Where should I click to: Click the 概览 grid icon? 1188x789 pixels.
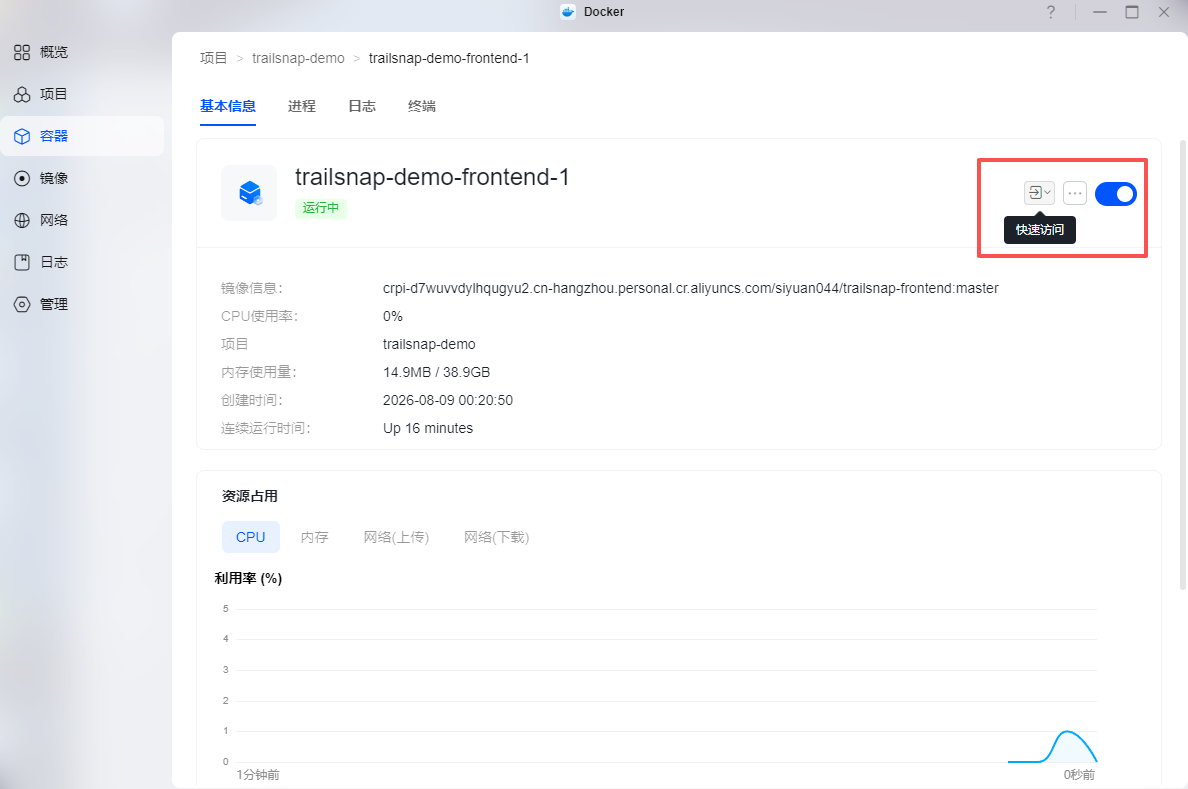[22, 52]
